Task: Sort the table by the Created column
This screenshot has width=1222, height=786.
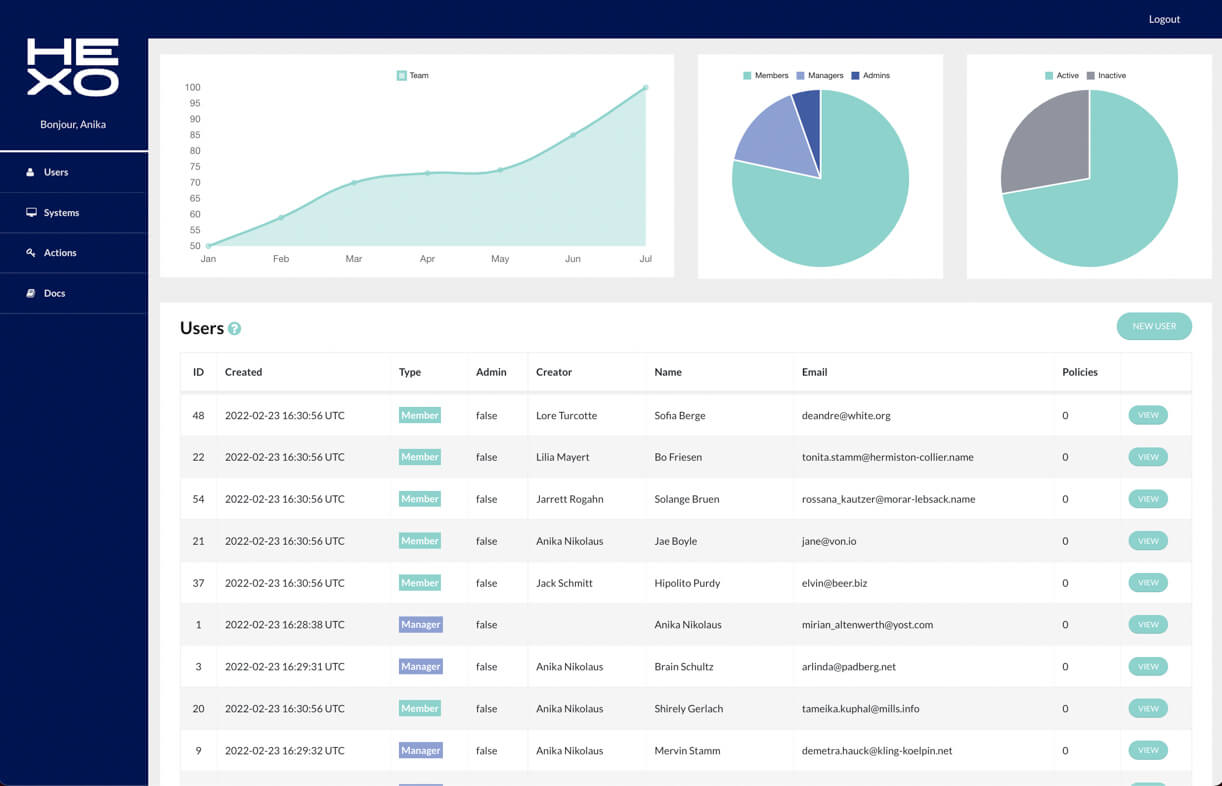Action: coord(243,371)
